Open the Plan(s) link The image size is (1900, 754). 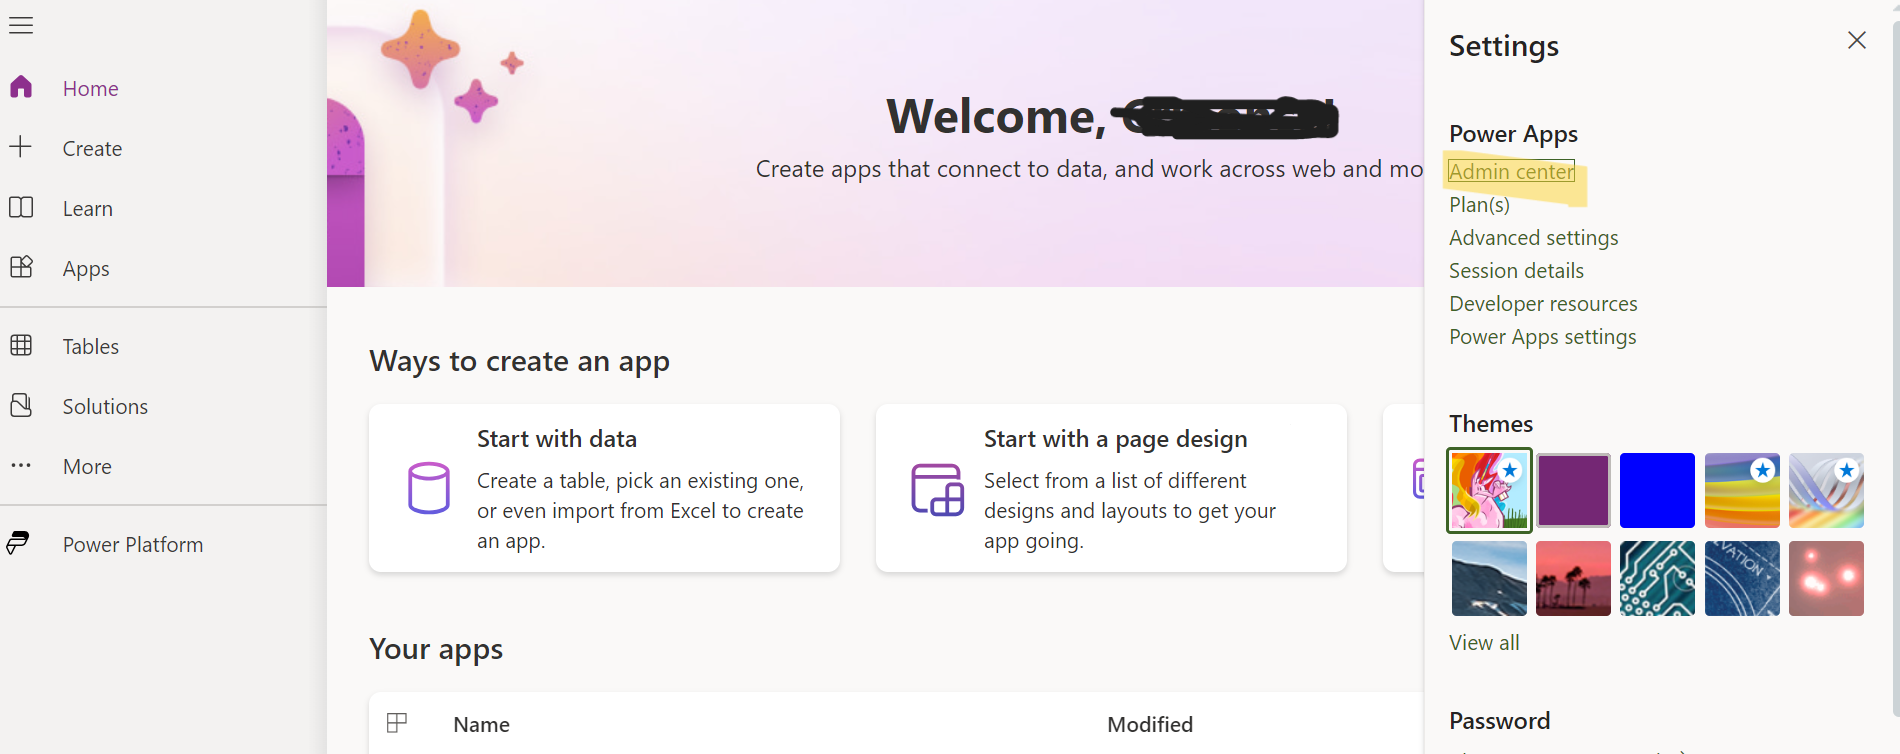(x=1479, y=204)
